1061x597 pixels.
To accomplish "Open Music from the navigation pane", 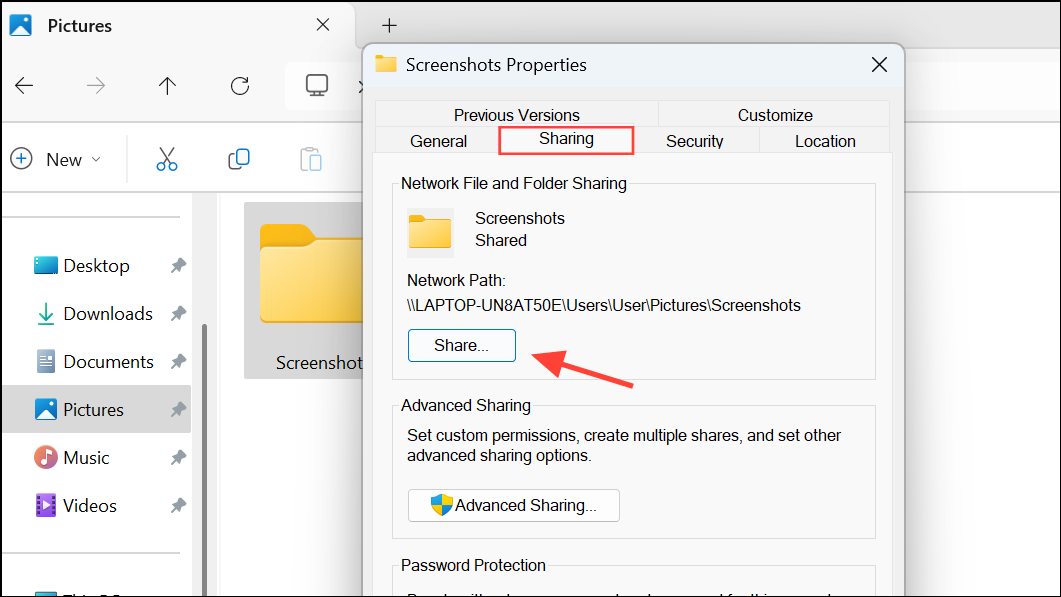I will pyautogui.click(x=72, y=458).
